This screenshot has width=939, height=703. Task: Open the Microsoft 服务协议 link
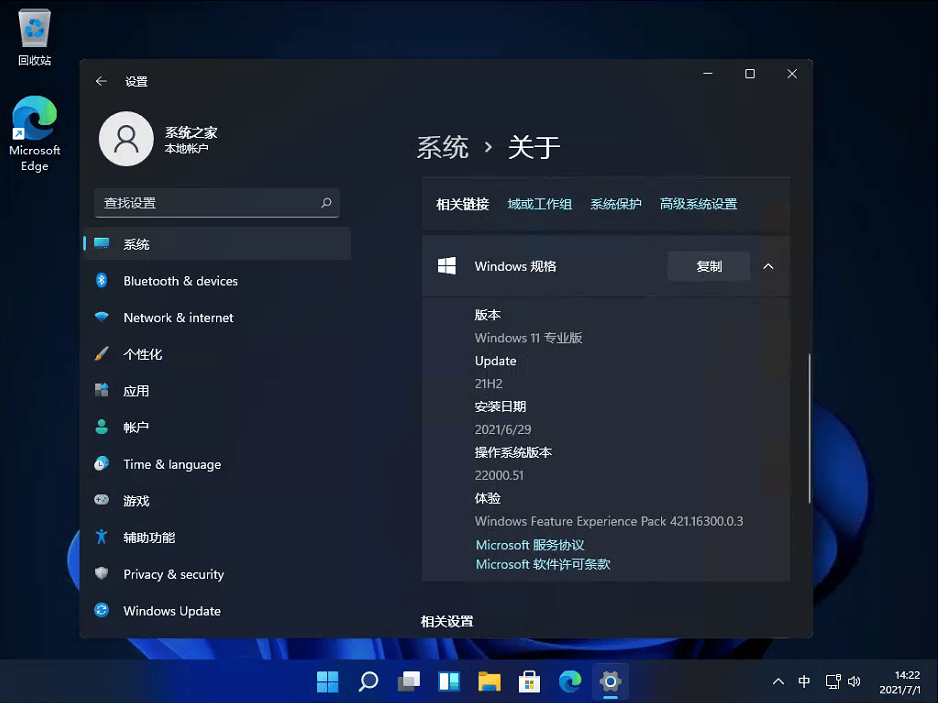tap(529, 545)
